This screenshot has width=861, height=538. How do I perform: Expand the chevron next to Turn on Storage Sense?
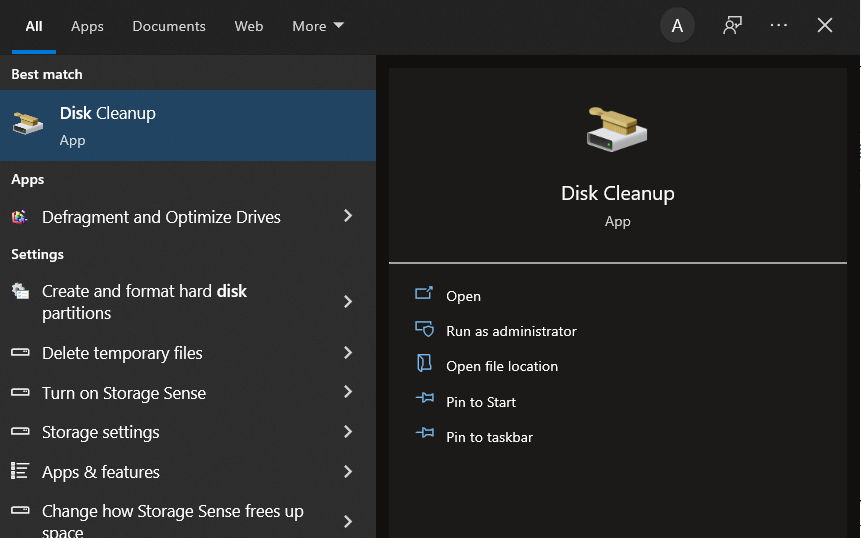point(348,392)
